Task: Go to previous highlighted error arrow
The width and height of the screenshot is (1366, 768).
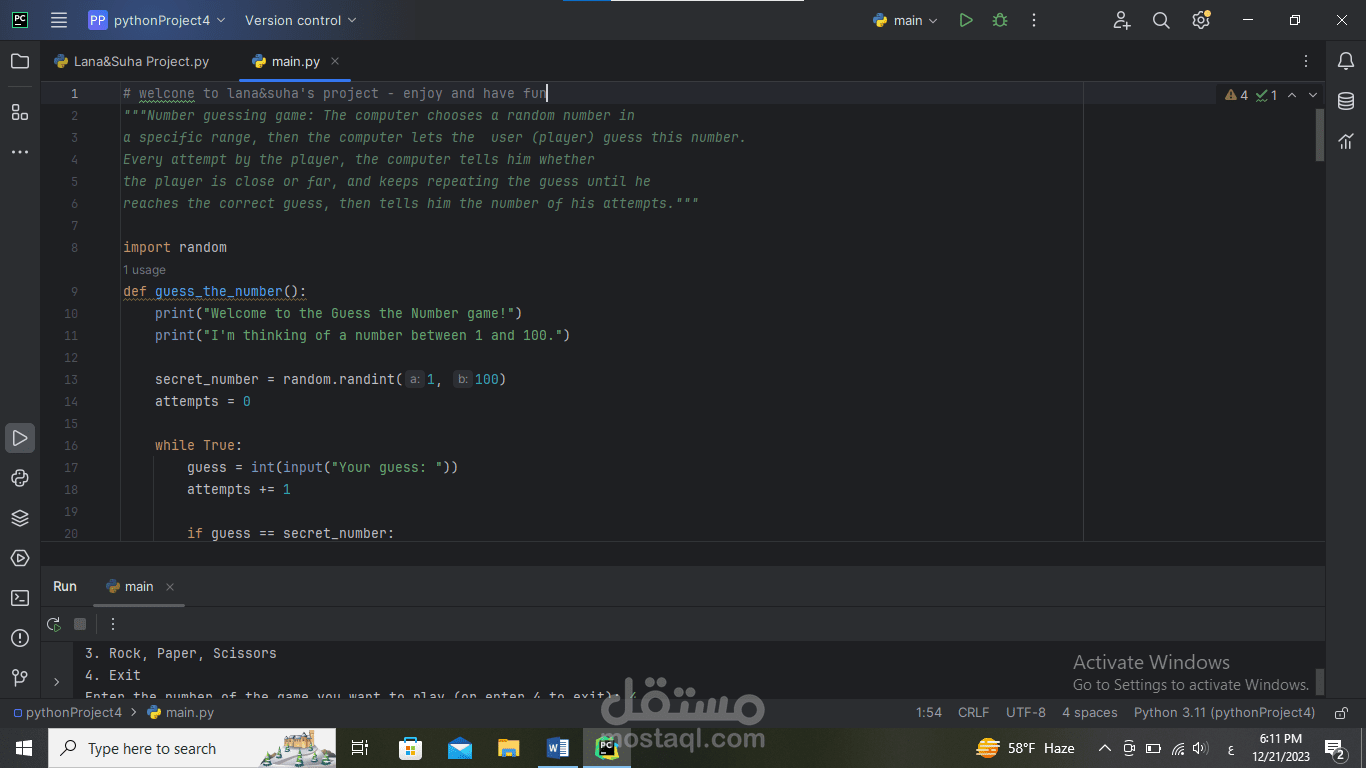Action: [1292, 95]
